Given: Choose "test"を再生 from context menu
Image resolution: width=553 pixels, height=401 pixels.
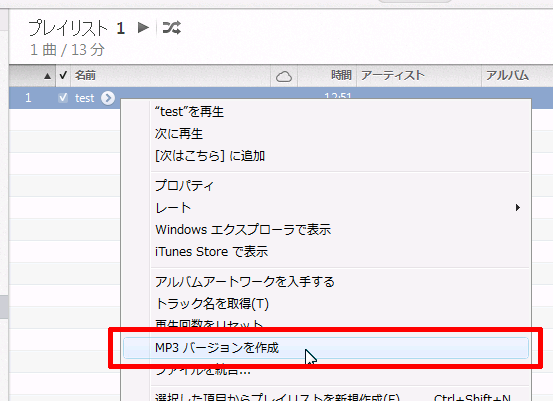Looking at the screenshot, I should [190, 112].
